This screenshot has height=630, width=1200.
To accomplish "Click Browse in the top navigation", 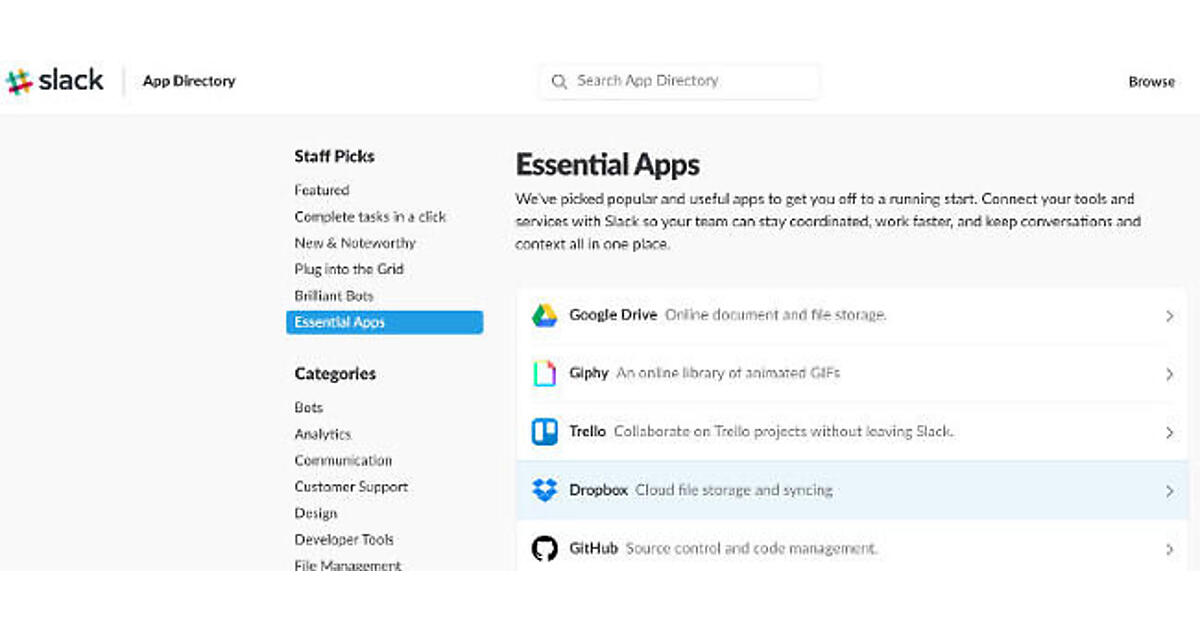I will pyautogui.click(x=1151, y=82).
